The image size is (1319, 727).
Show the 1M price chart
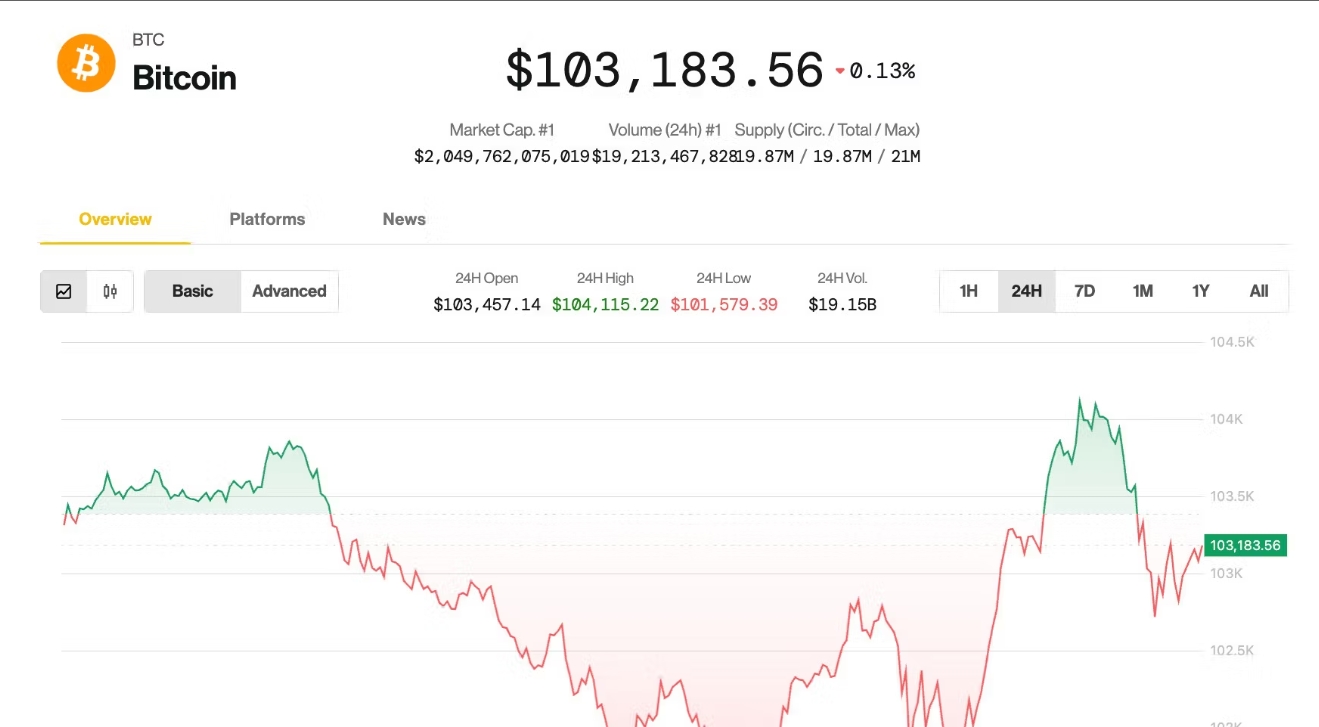1142,291
